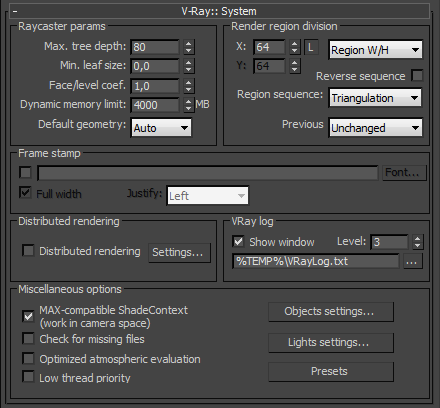Decrease Face/level coef. spinner down
The height and width of the screenshot is (408, 440).
(189, 89)
